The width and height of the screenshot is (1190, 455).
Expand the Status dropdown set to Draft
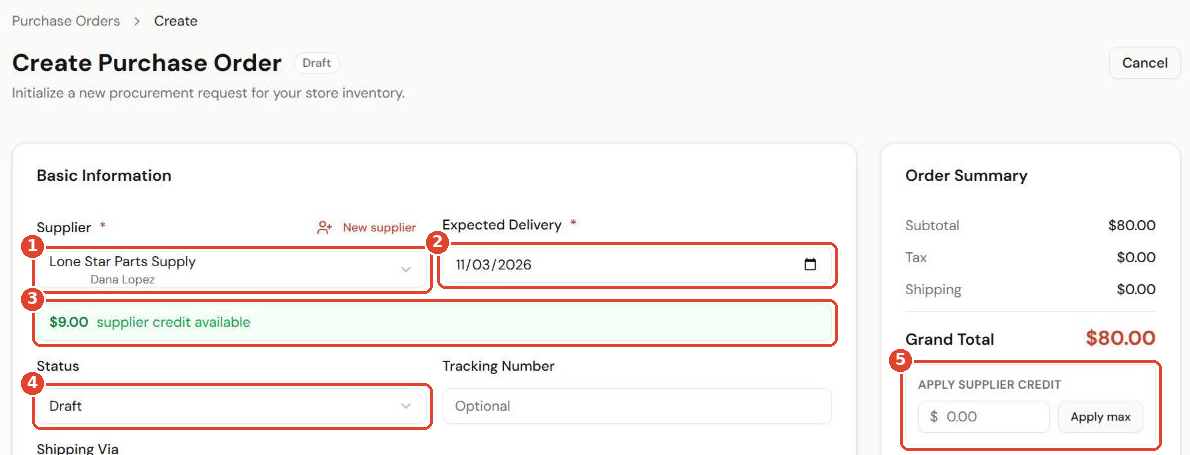(x=232, y=406)
